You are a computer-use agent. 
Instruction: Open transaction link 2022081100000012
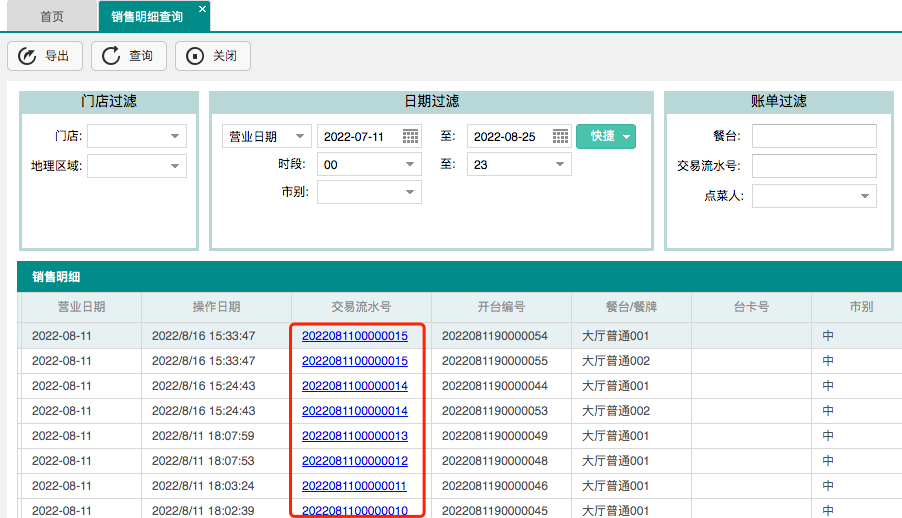coord(355,461)
